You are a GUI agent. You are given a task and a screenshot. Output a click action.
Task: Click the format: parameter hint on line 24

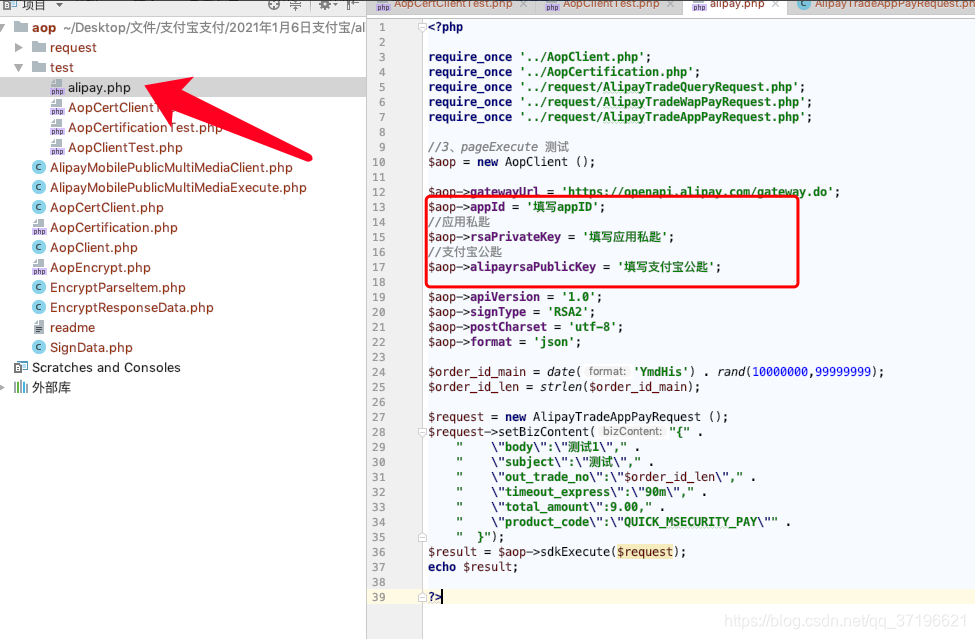608,372
